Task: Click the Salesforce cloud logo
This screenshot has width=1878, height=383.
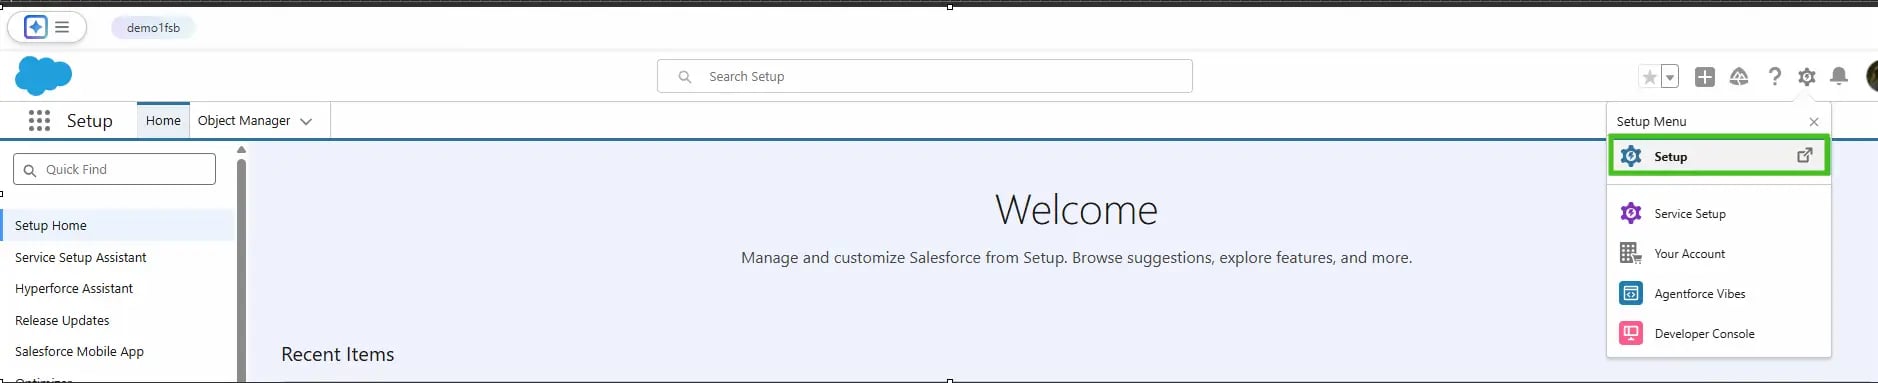Action: click(x=44, y=76)
